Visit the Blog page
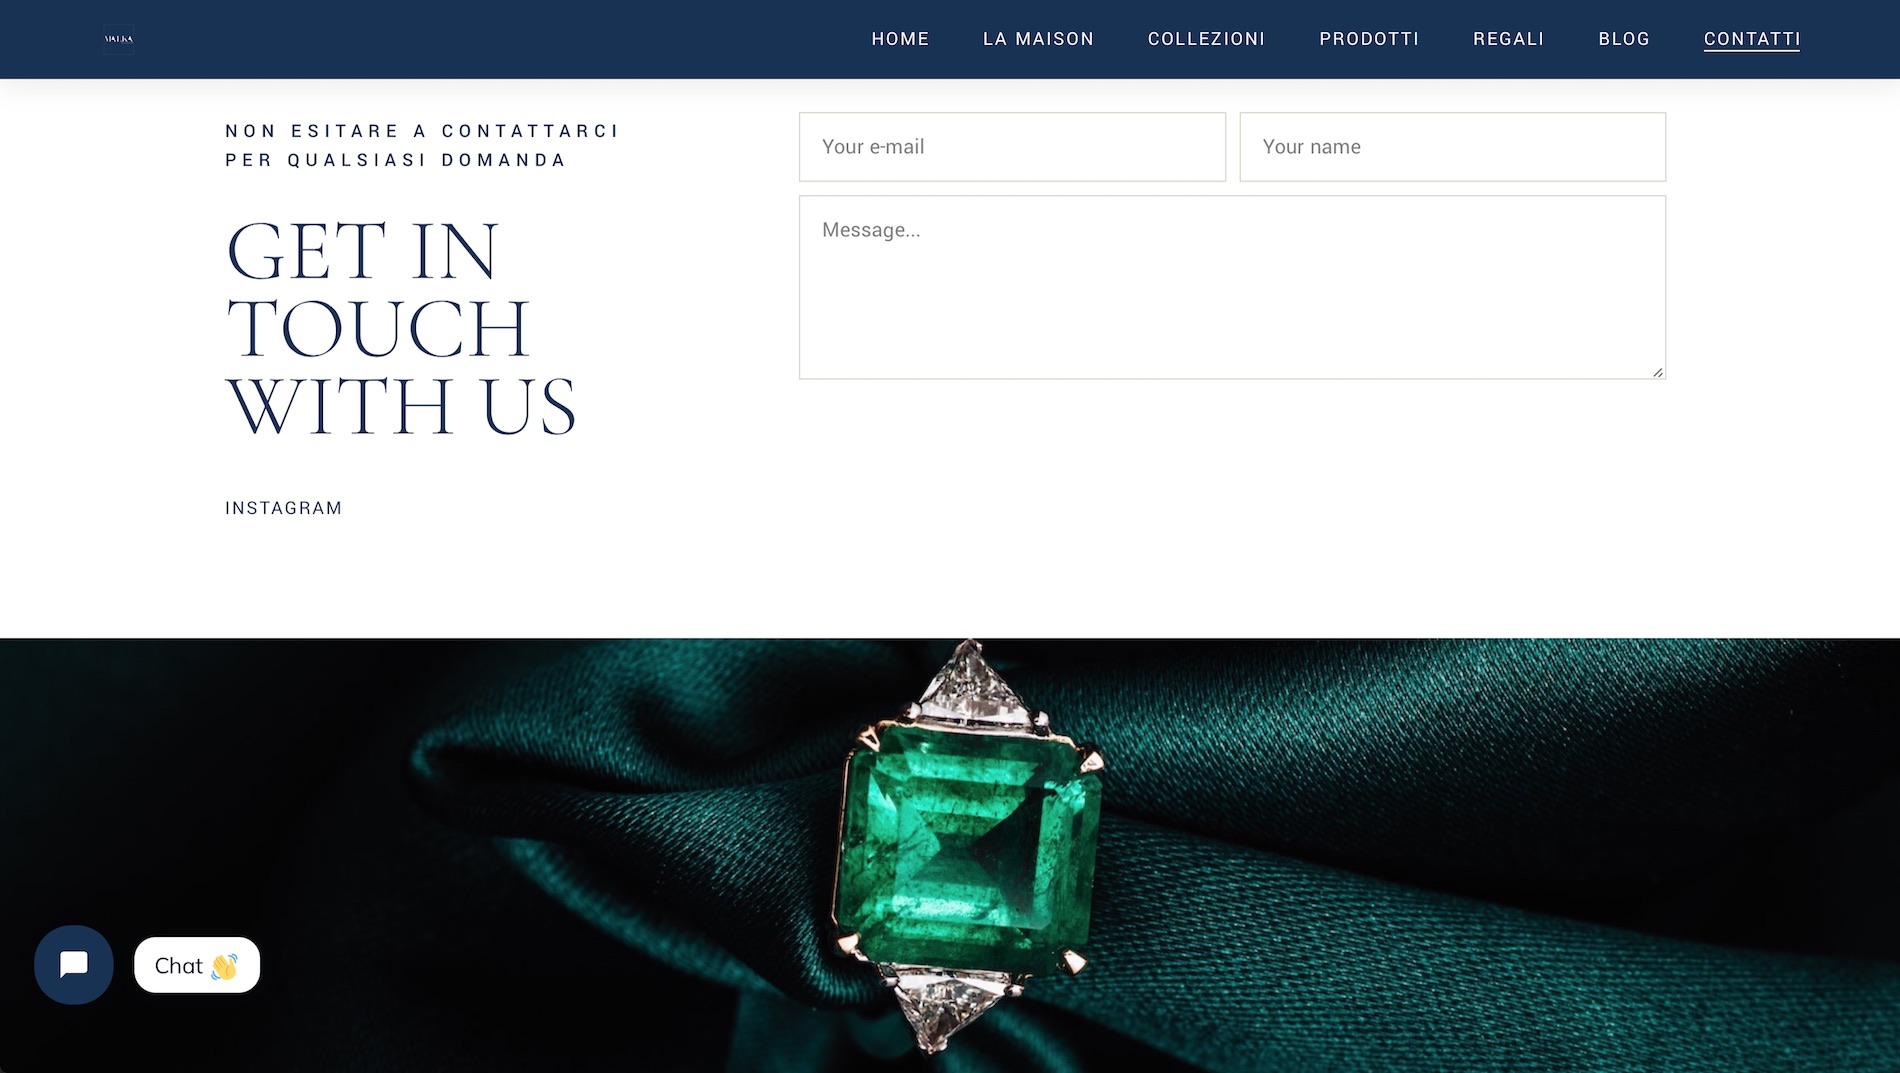Screen dimensions: 1900x1073 point(1624,39)
